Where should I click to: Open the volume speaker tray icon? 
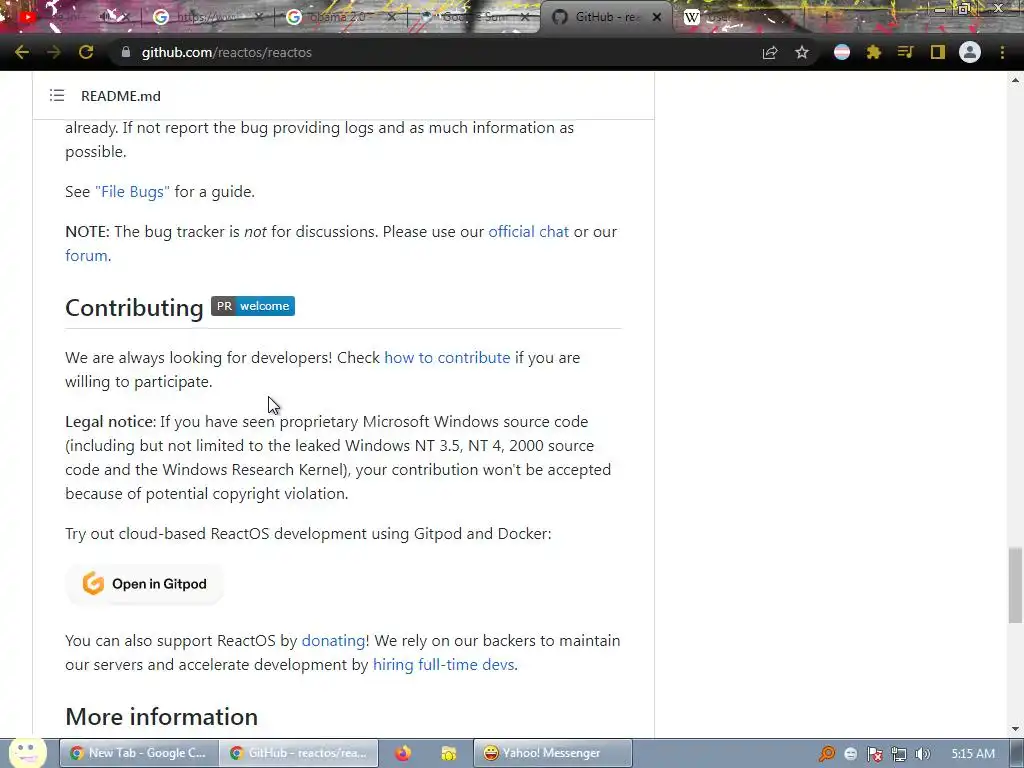pos(922,754)
